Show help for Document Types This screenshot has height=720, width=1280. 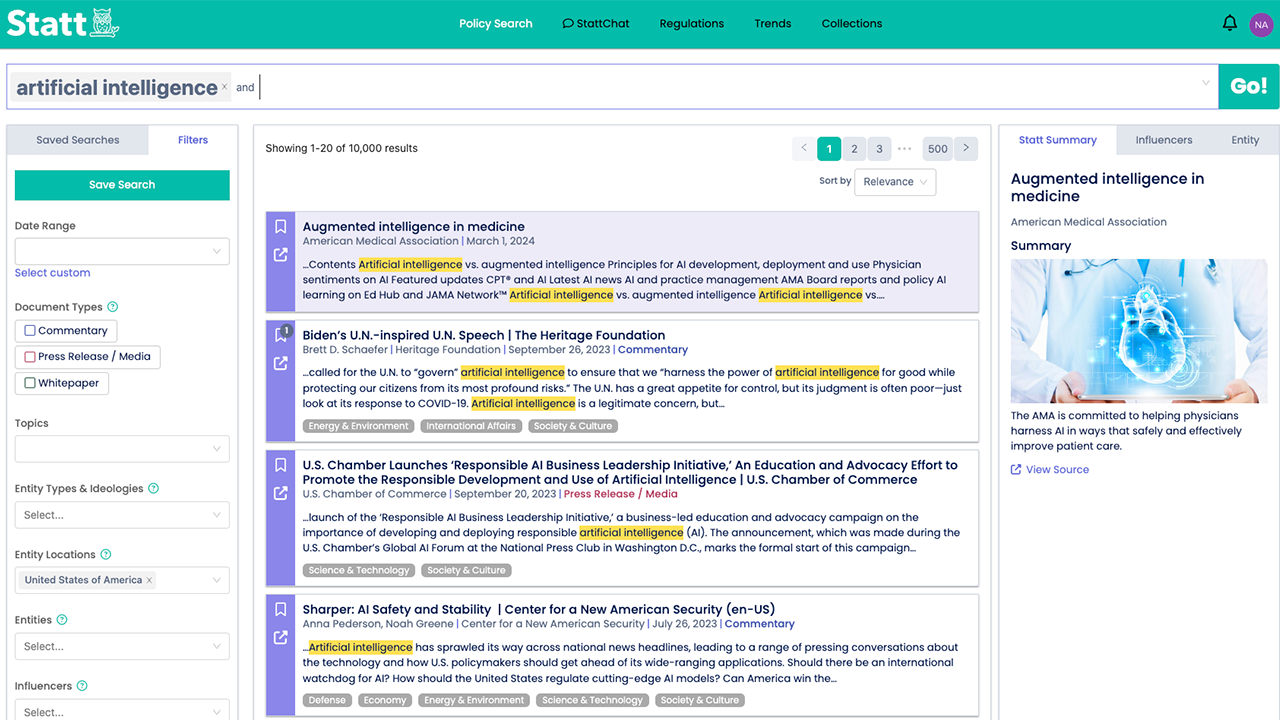[113, 307]
